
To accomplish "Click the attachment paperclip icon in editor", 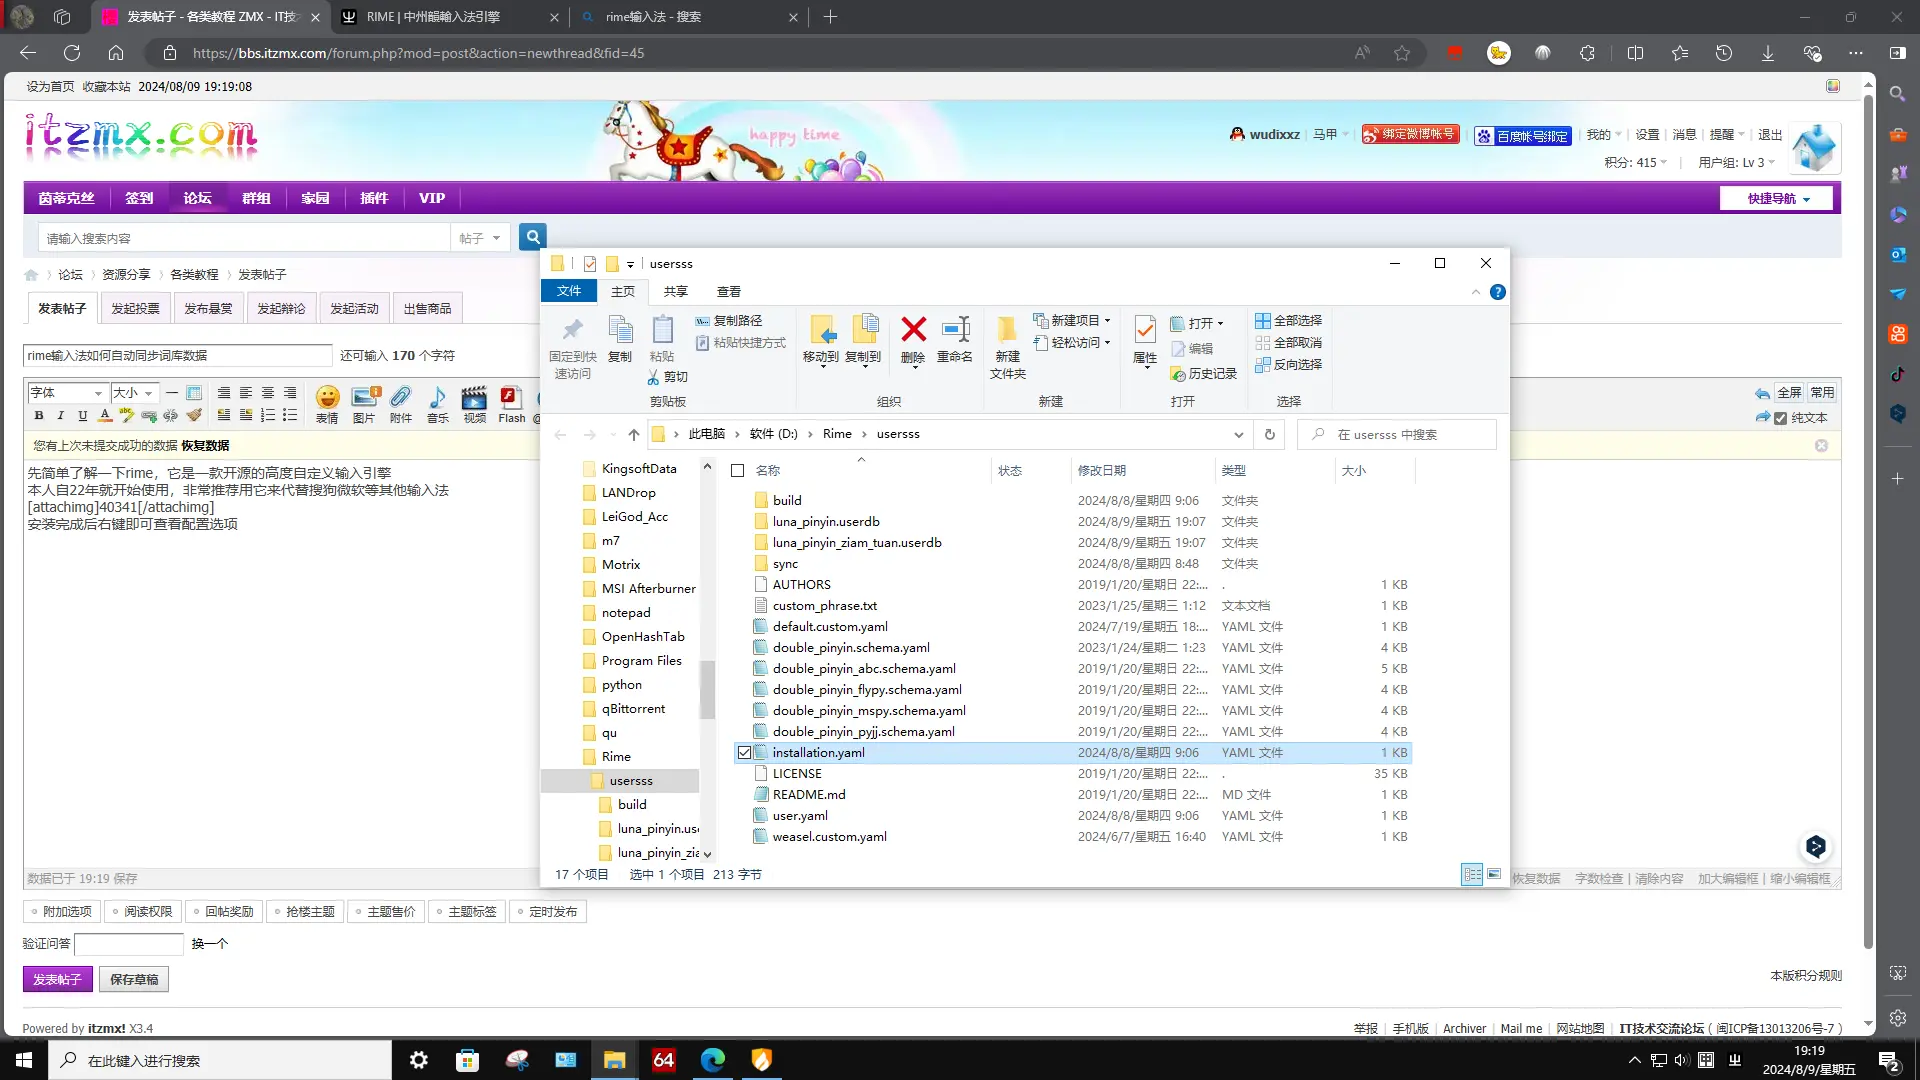I will click(x=401, y=397).
